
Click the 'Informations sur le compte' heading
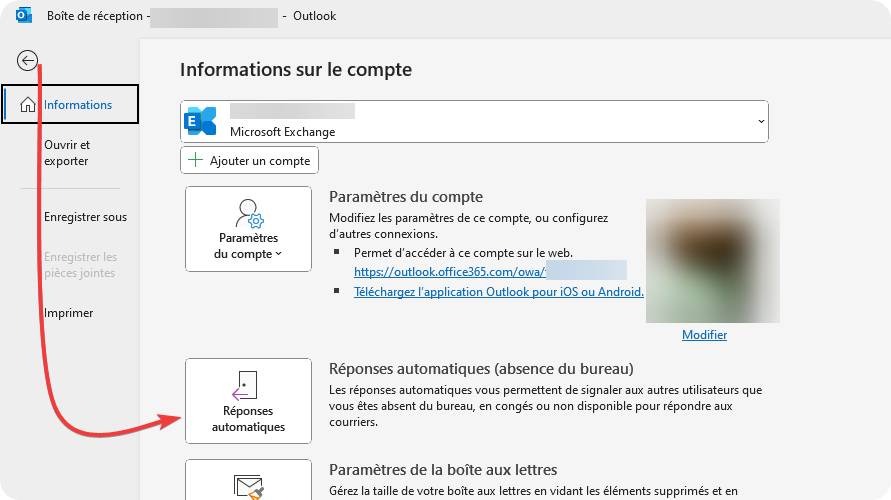point(296,70)
